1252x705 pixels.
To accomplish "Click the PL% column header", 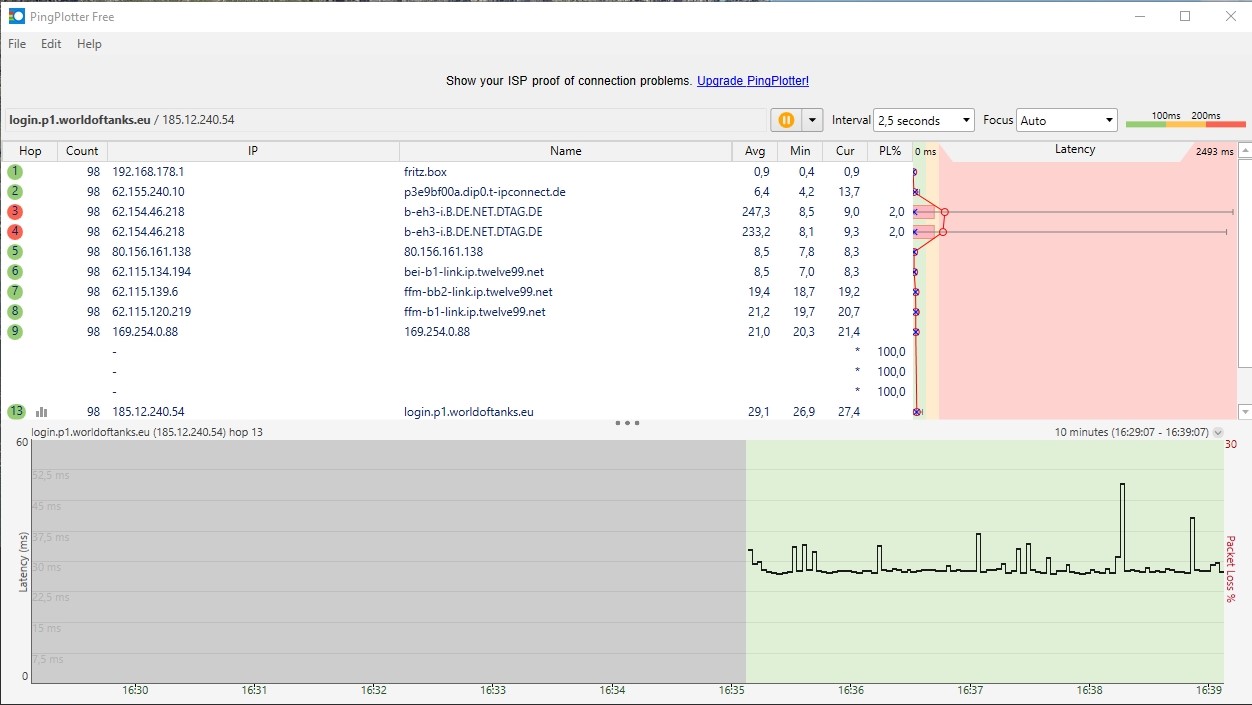I will 890,151.
